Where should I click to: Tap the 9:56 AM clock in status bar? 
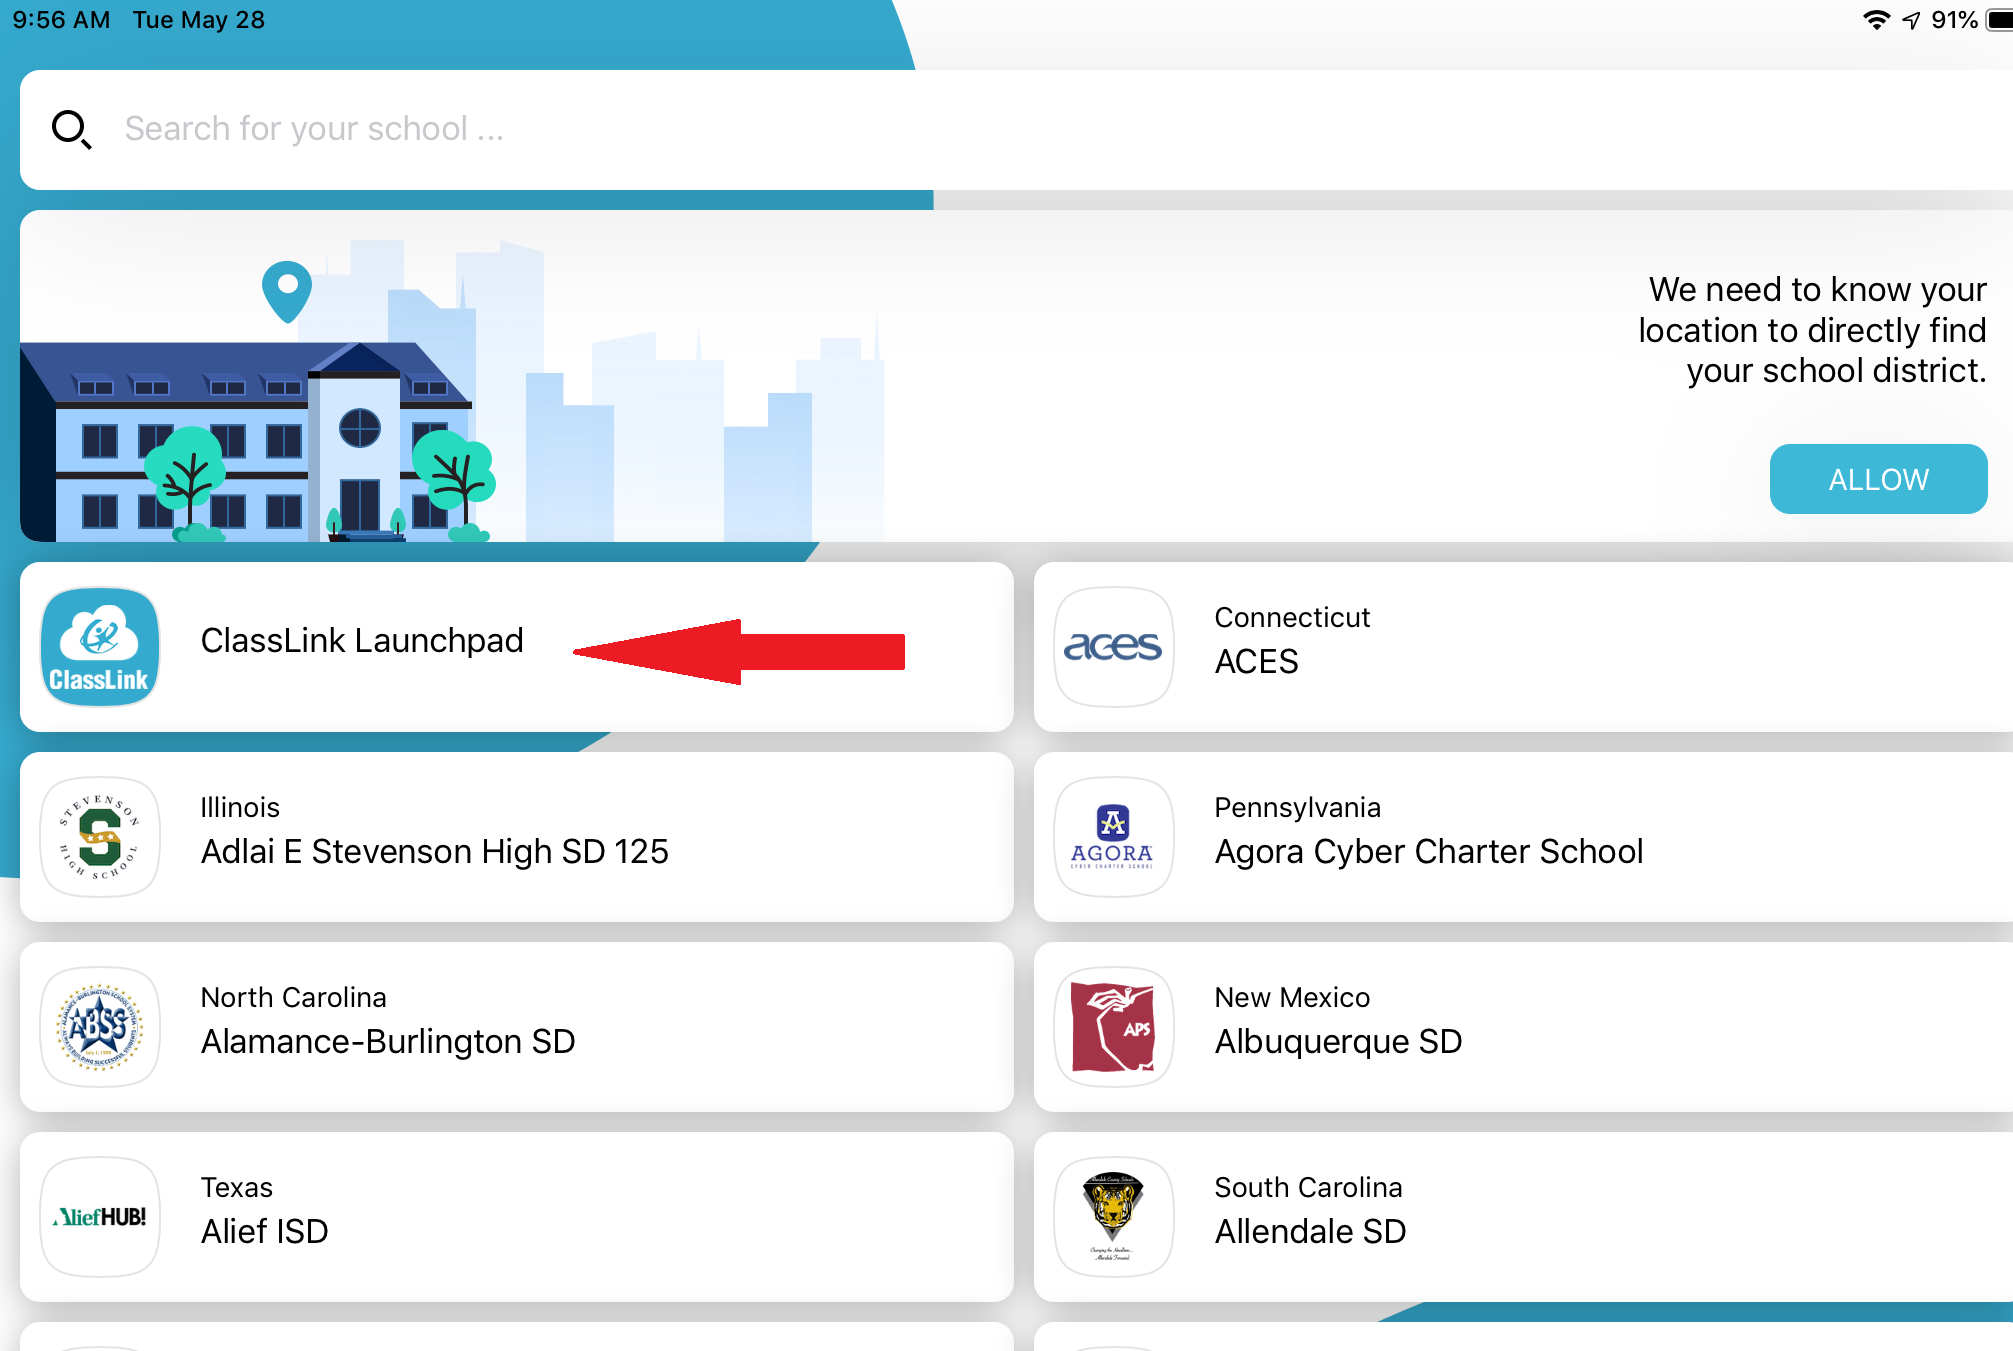click(62, 20)
